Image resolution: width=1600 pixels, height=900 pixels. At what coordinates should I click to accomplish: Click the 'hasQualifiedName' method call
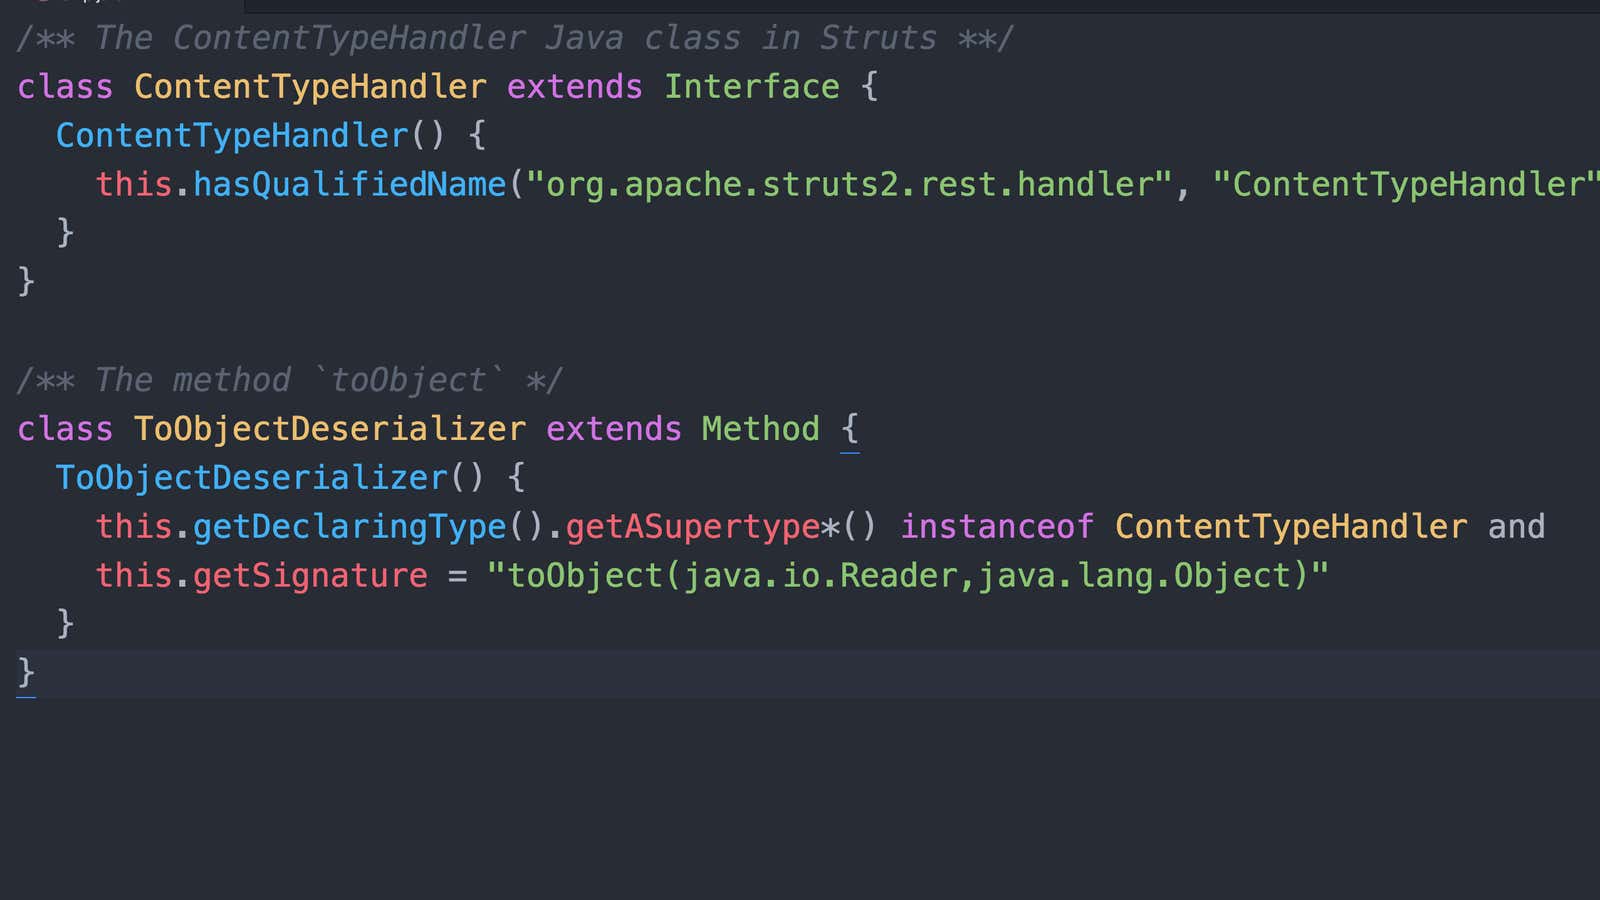pyautogui.click(x=350, y=184)
